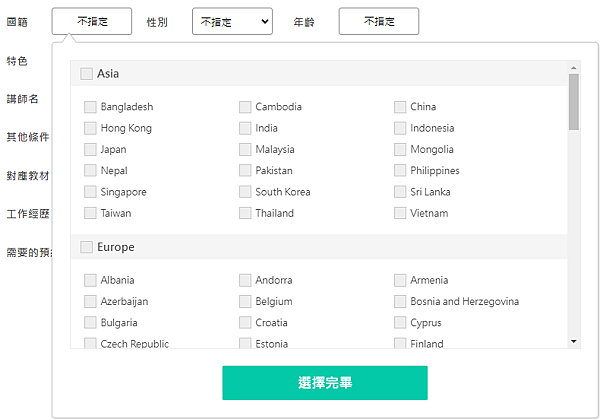This screenshot has width=600, height=419.
Task: Select the India checkbox
Action: (x=246, y=128)
